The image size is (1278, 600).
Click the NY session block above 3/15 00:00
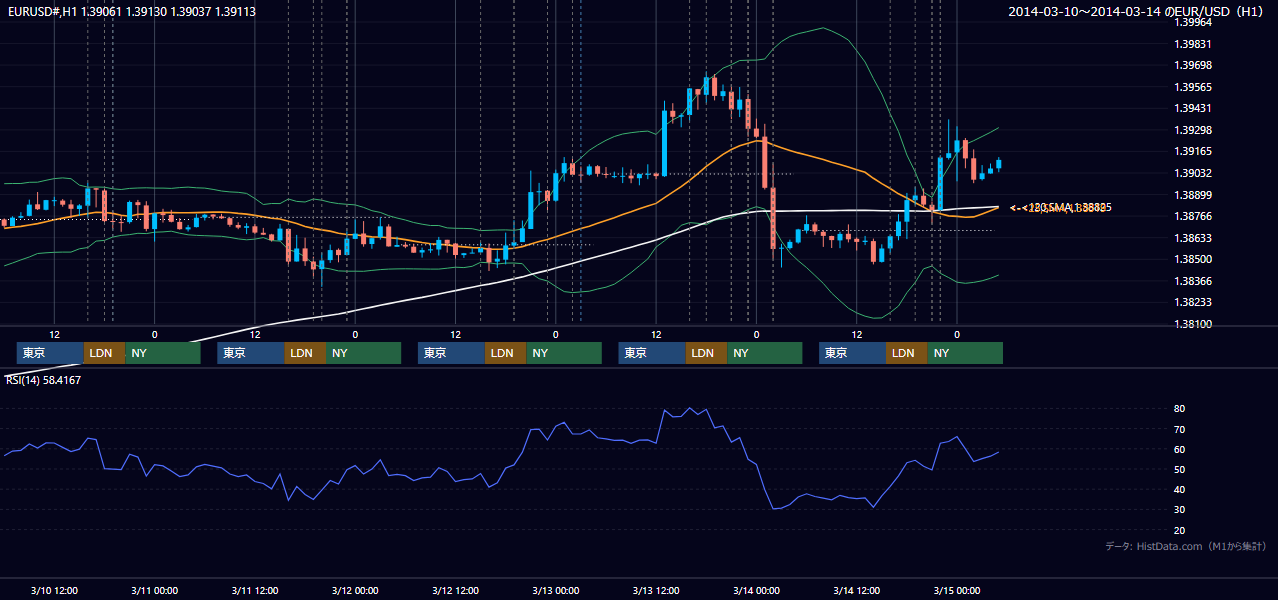965,353
